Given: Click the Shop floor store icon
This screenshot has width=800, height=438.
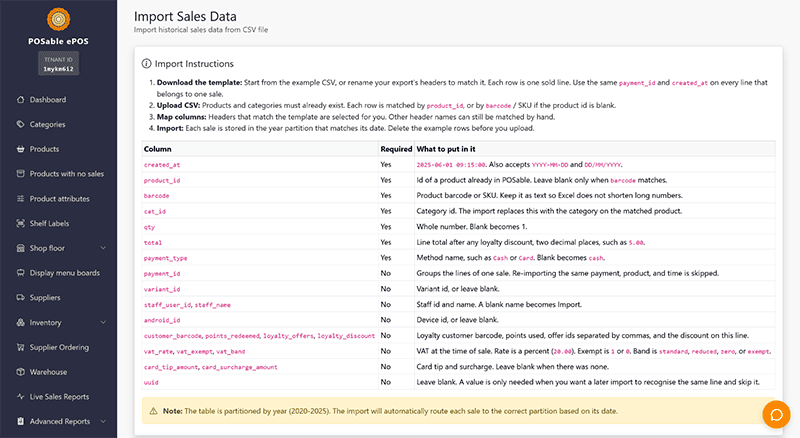Looking at the screenshot, I should 20,248.
